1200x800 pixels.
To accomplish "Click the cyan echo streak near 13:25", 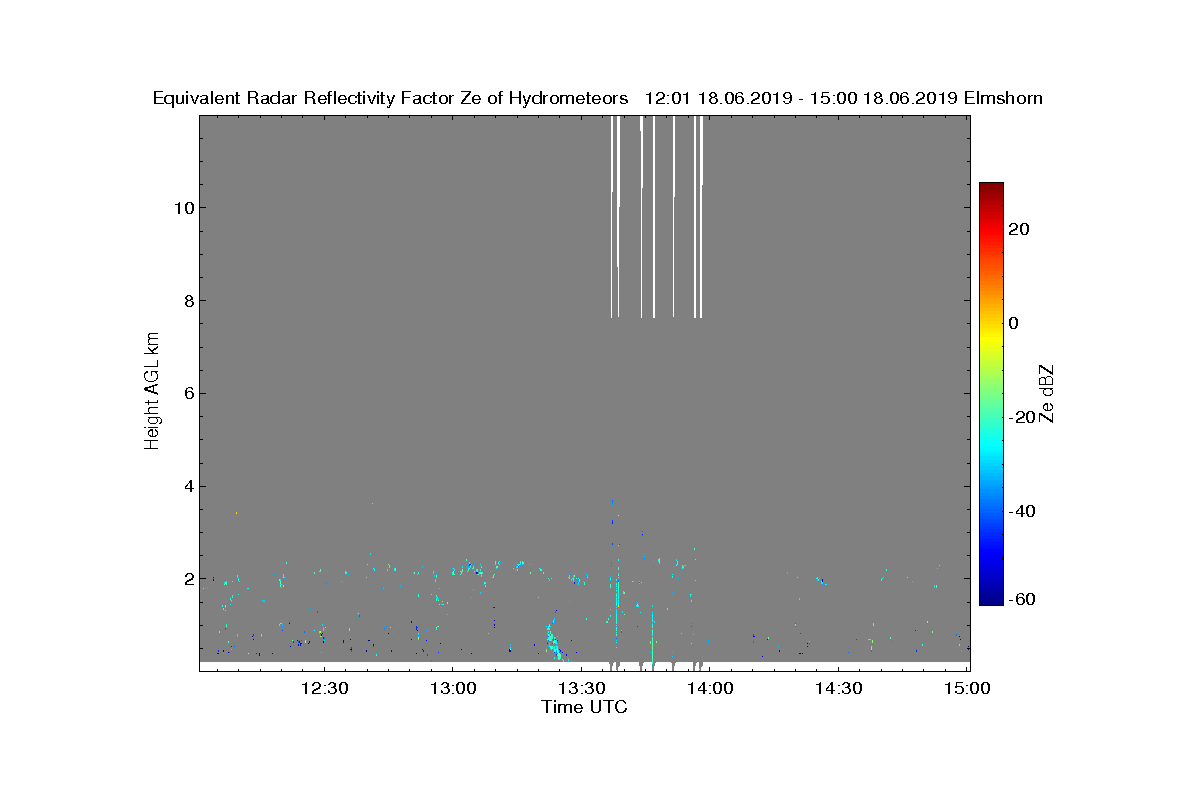I will pyautogui.click(x=553, y=642).
